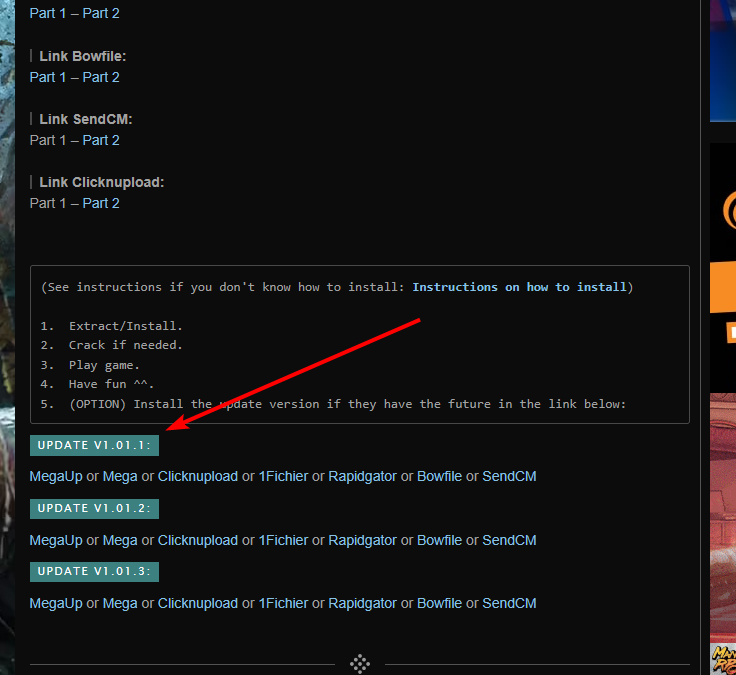Open Clicknupload link for Update V1.01.1
The height and width of the screenshot is (675, 736).
198,476
